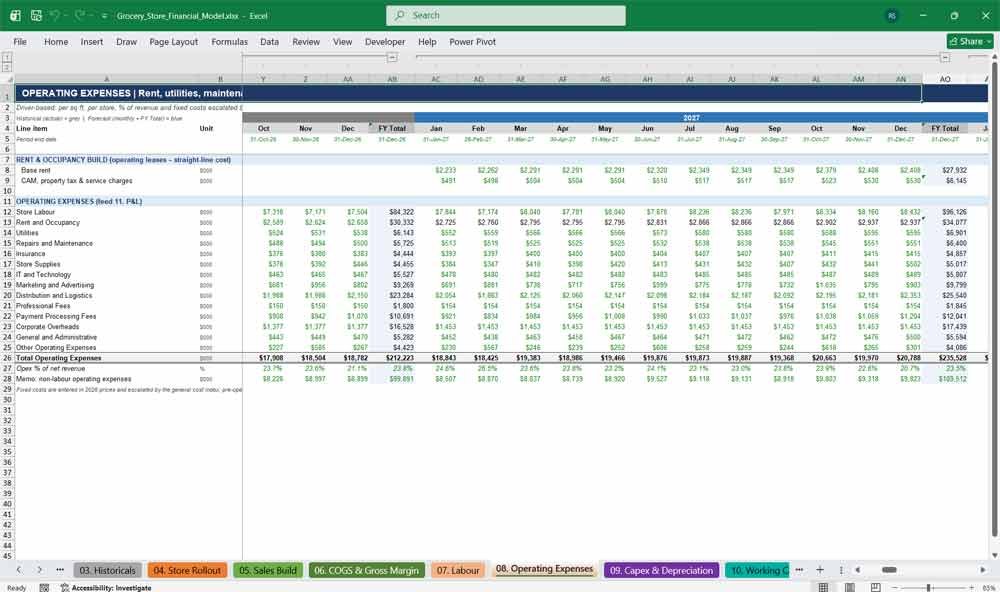
Task: Add a new sheet with plus icon
Action: 820,570
